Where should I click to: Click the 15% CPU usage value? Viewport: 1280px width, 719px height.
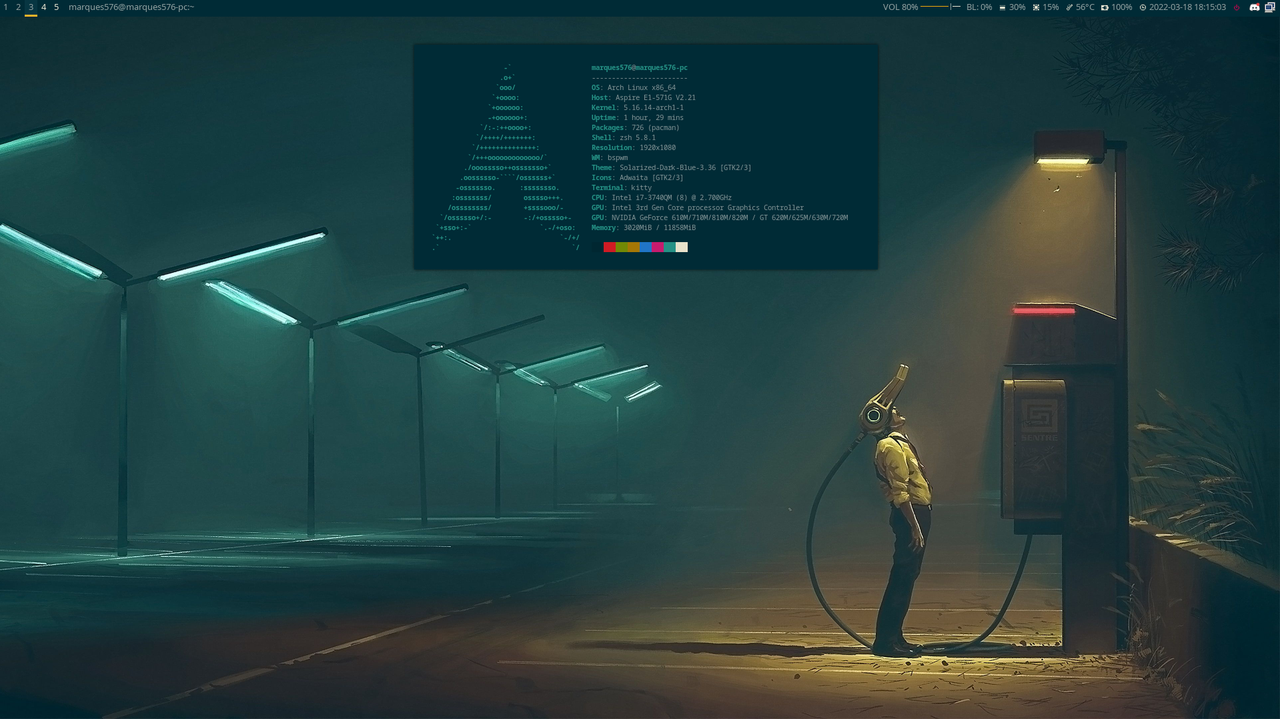tap(1051, 7)
